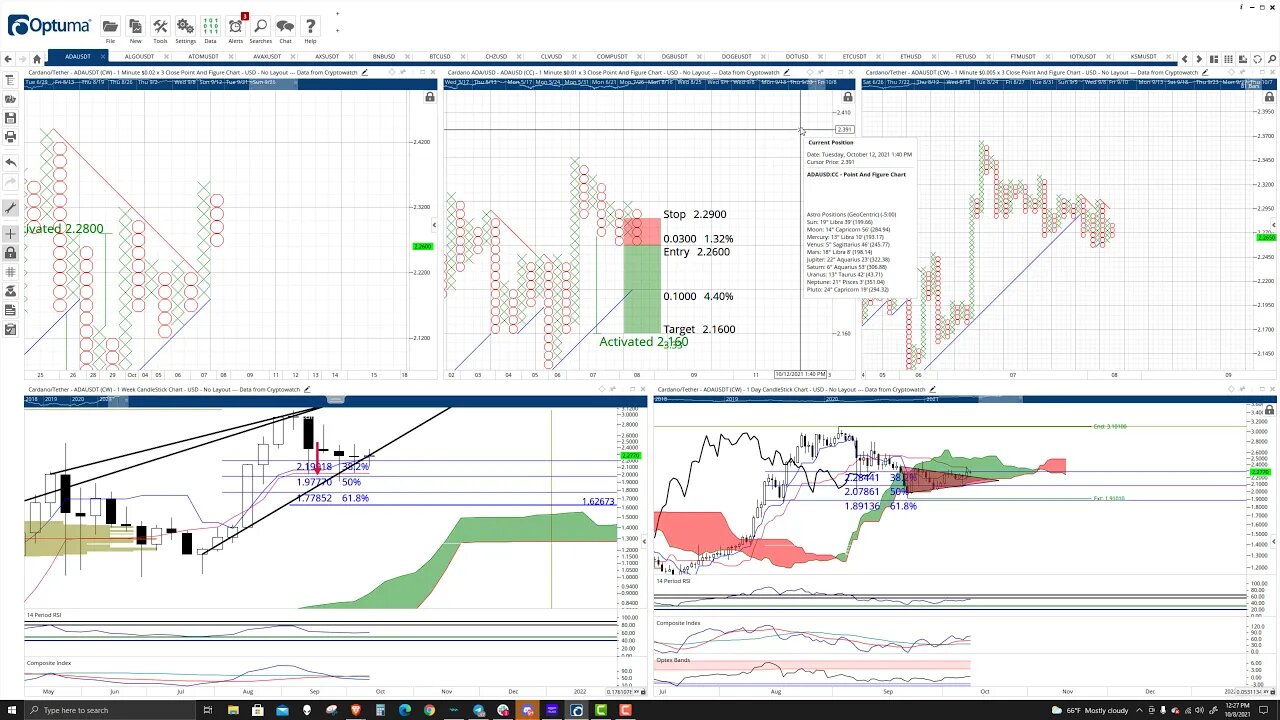Click the Optex Bands label
The width and height of the screenshot is (1280, 720).
(671, 660)
